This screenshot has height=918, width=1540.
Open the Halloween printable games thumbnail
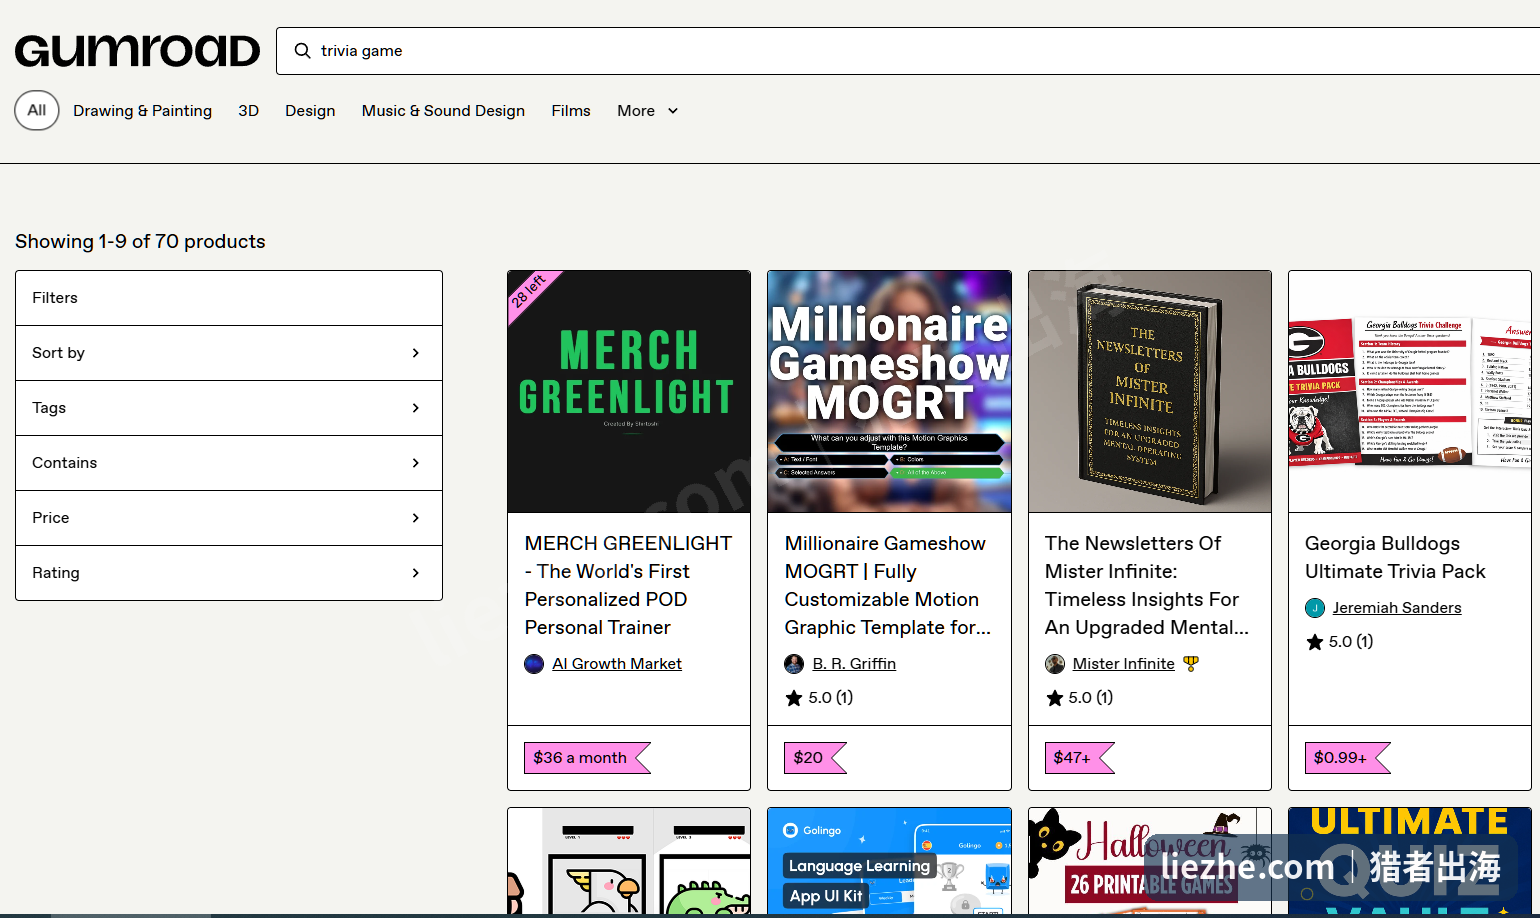click(1150, 861)
